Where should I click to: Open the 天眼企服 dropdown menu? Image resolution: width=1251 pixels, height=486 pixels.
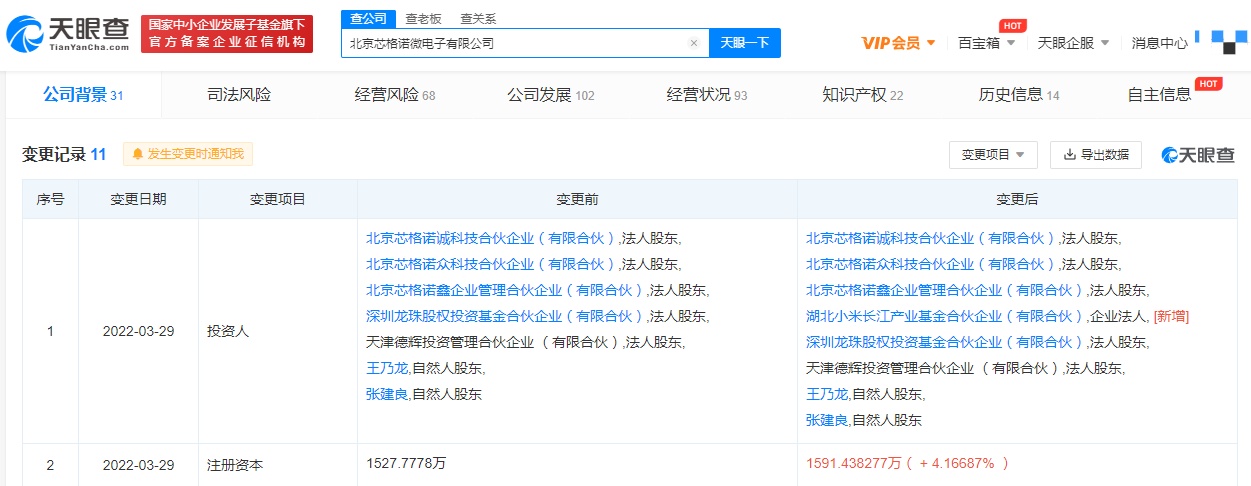pos(1074,43)
